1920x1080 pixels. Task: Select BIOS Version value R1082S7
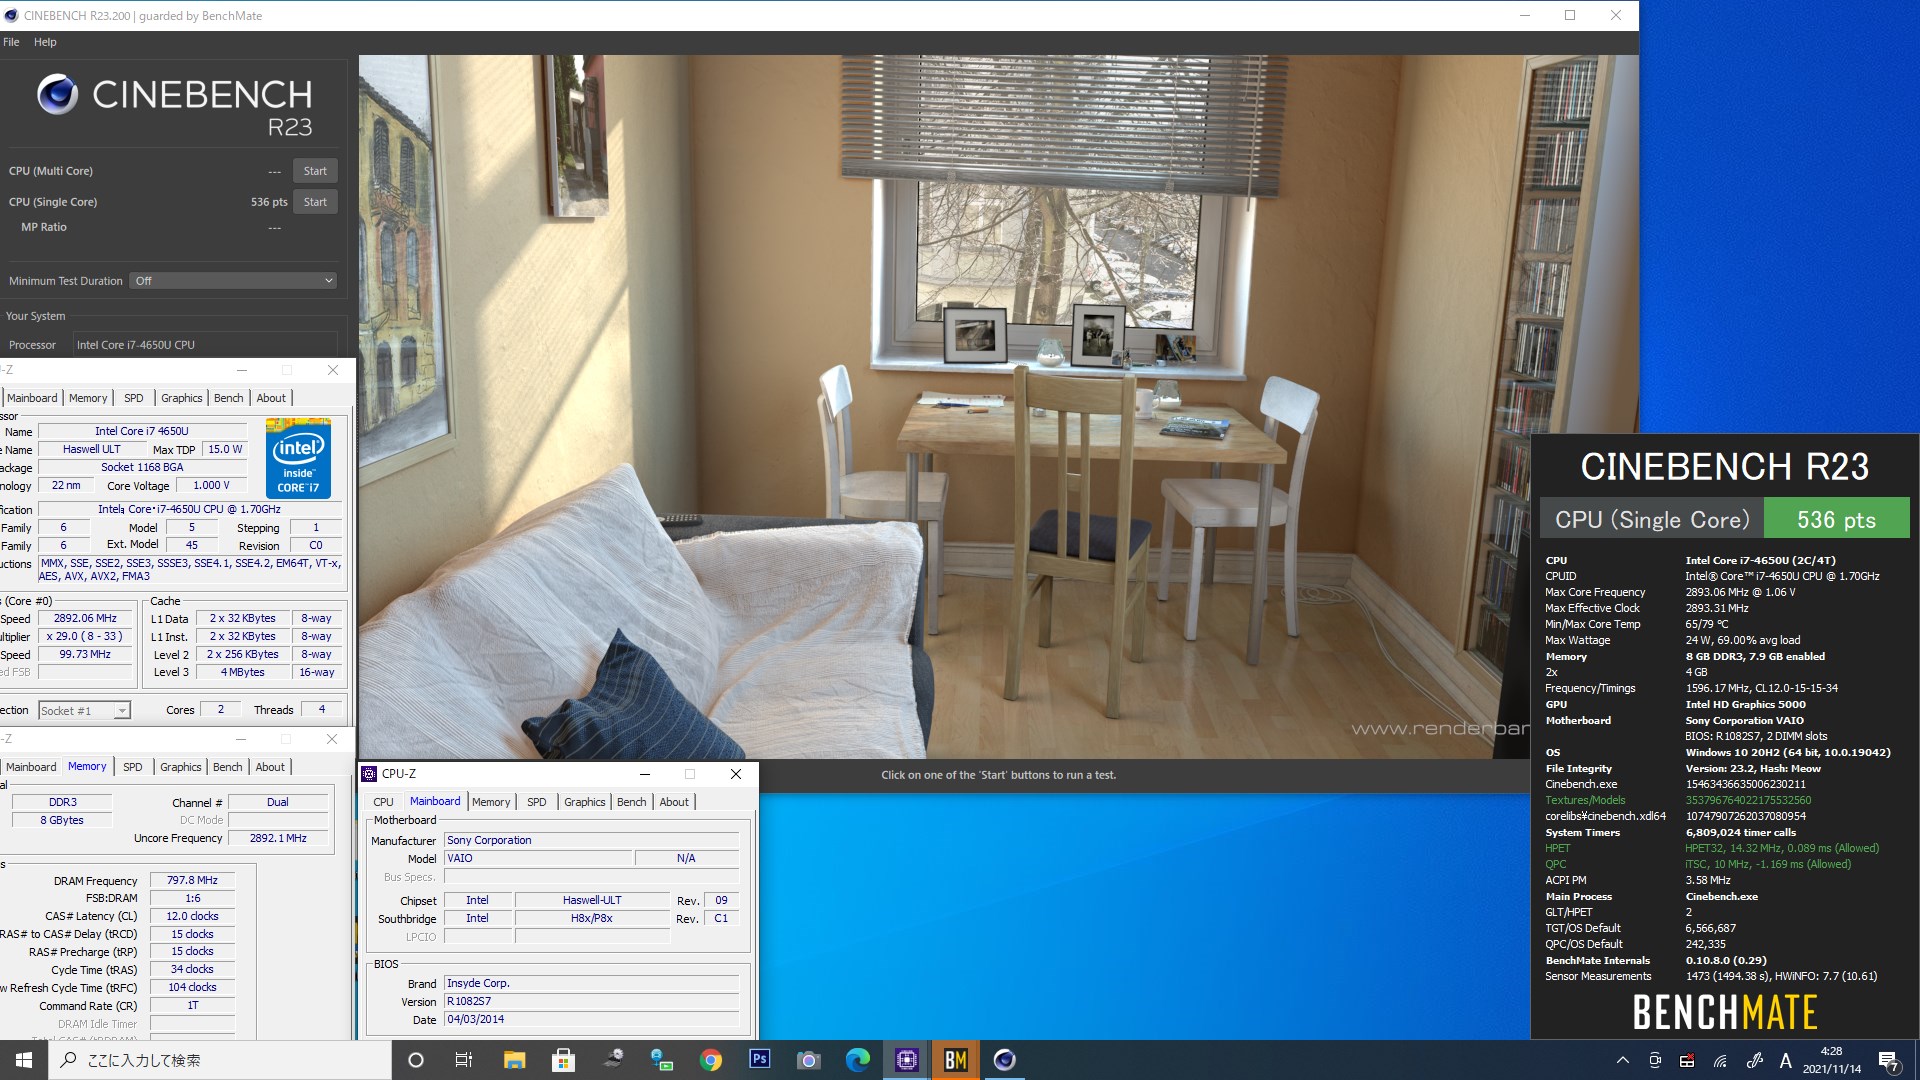(591, 1001)
